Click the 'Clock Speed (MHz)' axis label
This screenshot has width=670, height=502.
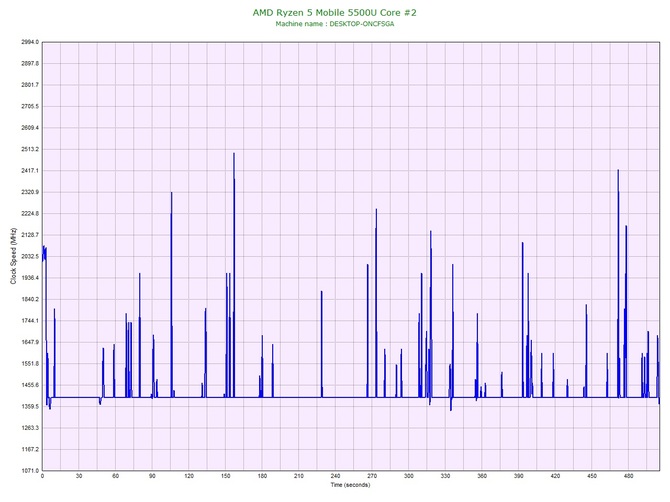point(13,256)
